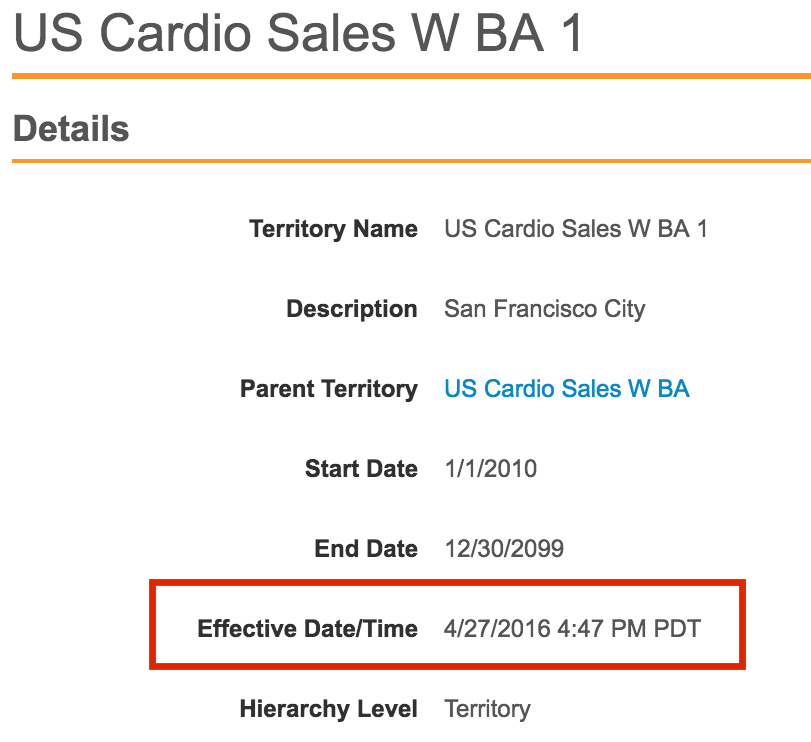Click the Hierarchy Level field label

[x=328, y=709]
